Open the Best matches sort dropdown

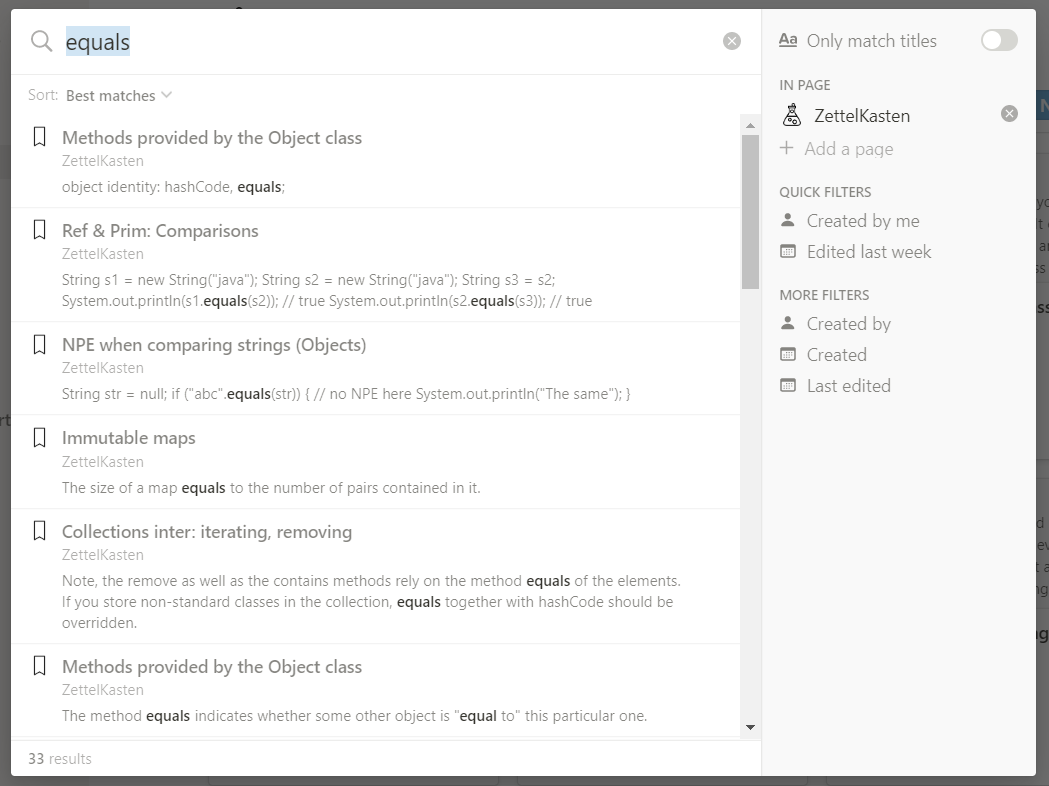coord(118,96)
